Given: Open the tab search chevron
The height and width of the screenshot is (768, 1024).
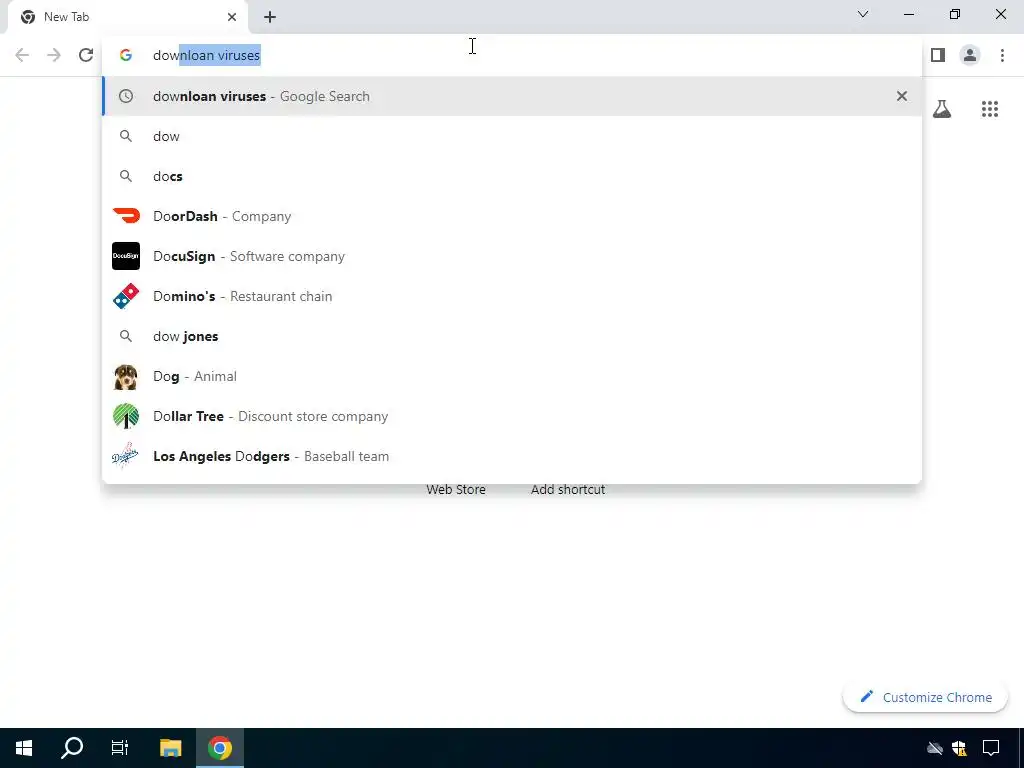Looking at the screenshot, I should [x=863, y=14].
